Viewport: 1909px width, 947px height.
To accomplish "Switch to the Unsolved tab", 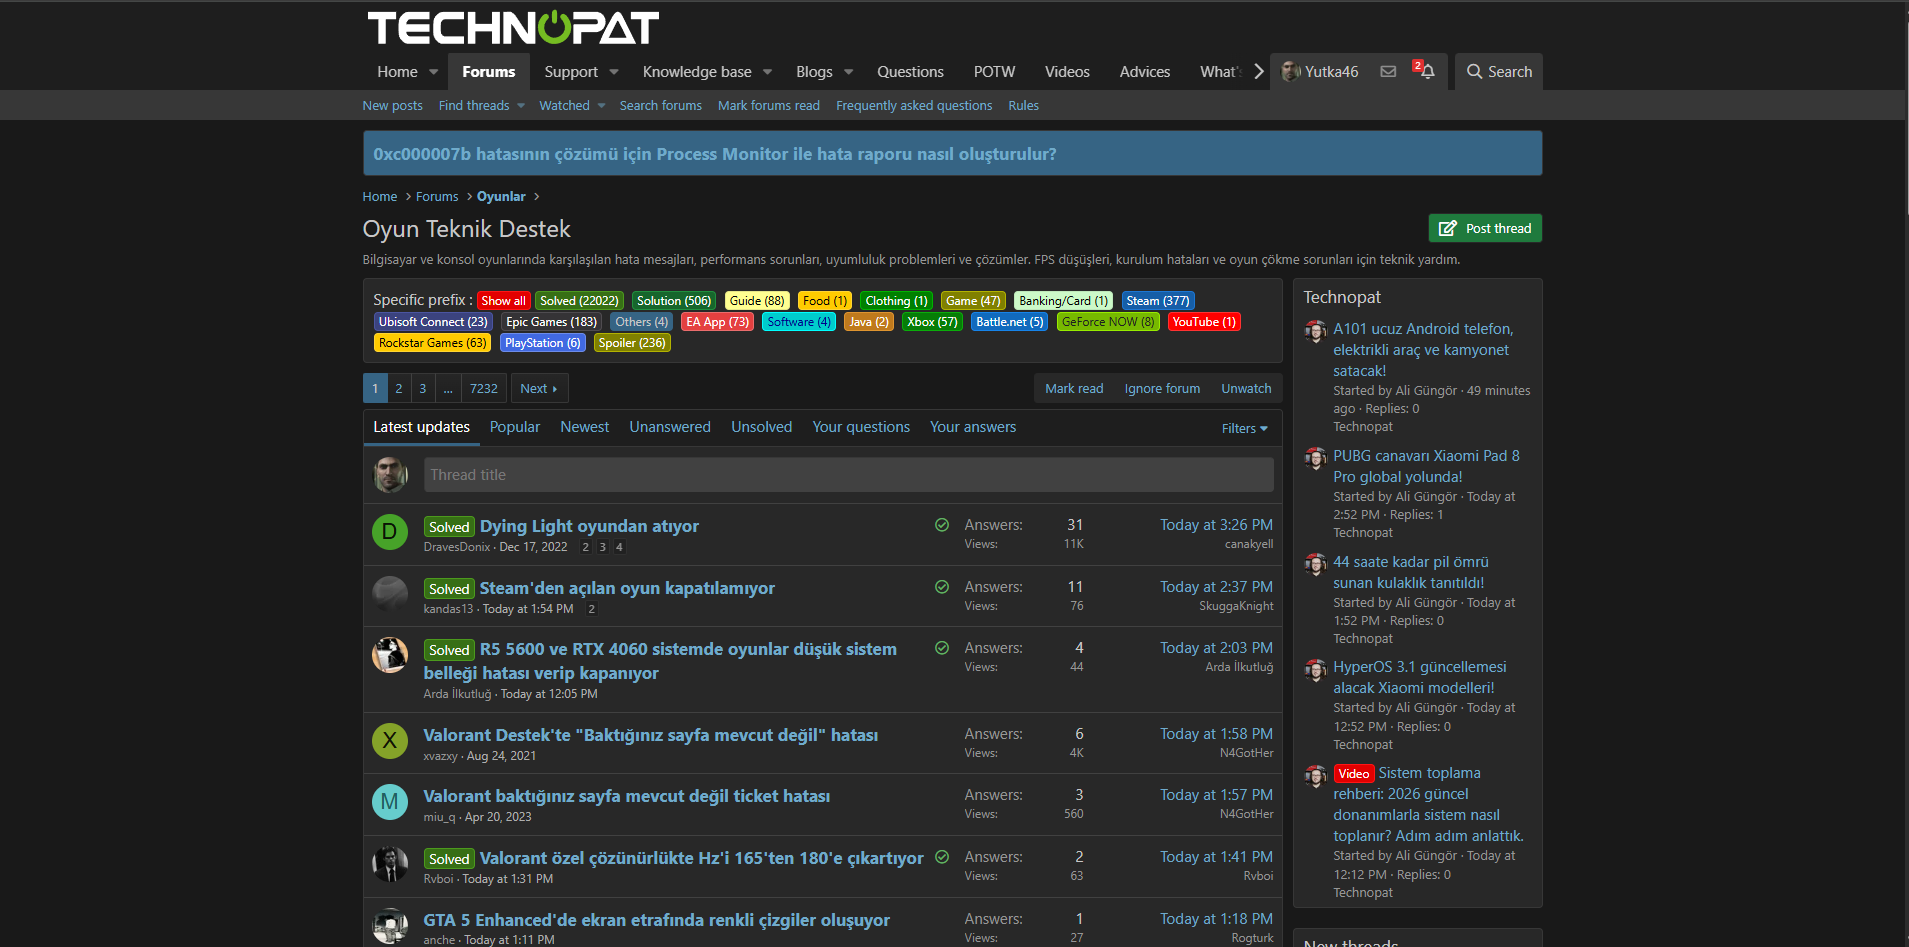I will tap(761, 427).
